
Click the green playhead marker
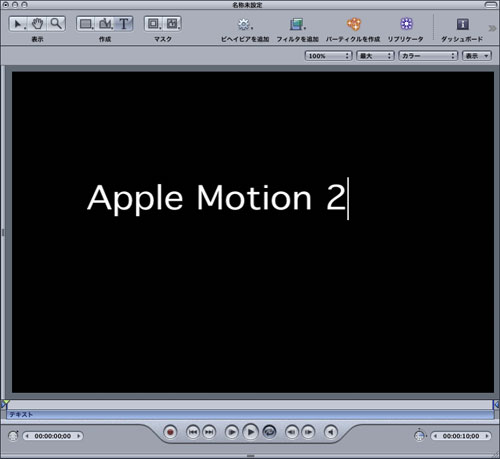[x=6, y=403]
